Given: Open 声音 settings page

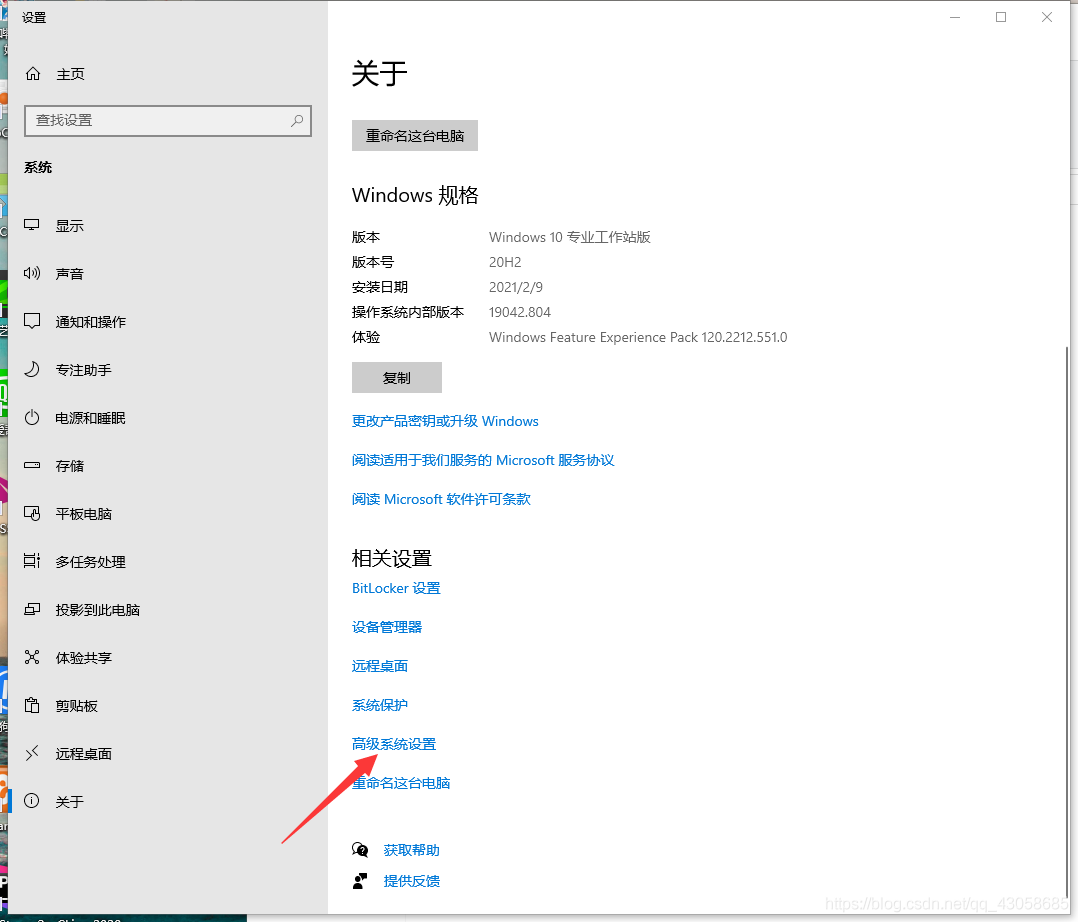Looking at the screenshot, I should point(69,274).
